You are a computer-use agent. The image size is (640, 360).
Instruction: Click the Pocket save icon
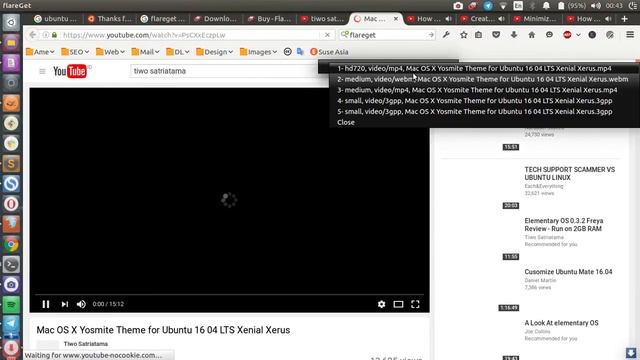[x=496, y=35]
